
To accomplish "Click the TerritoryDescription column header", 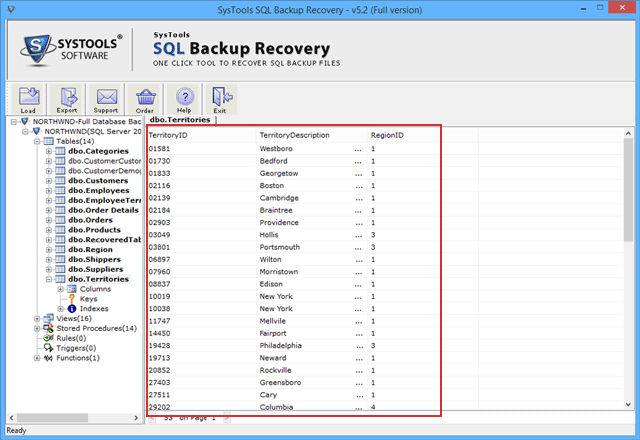I will coord(312,135).
